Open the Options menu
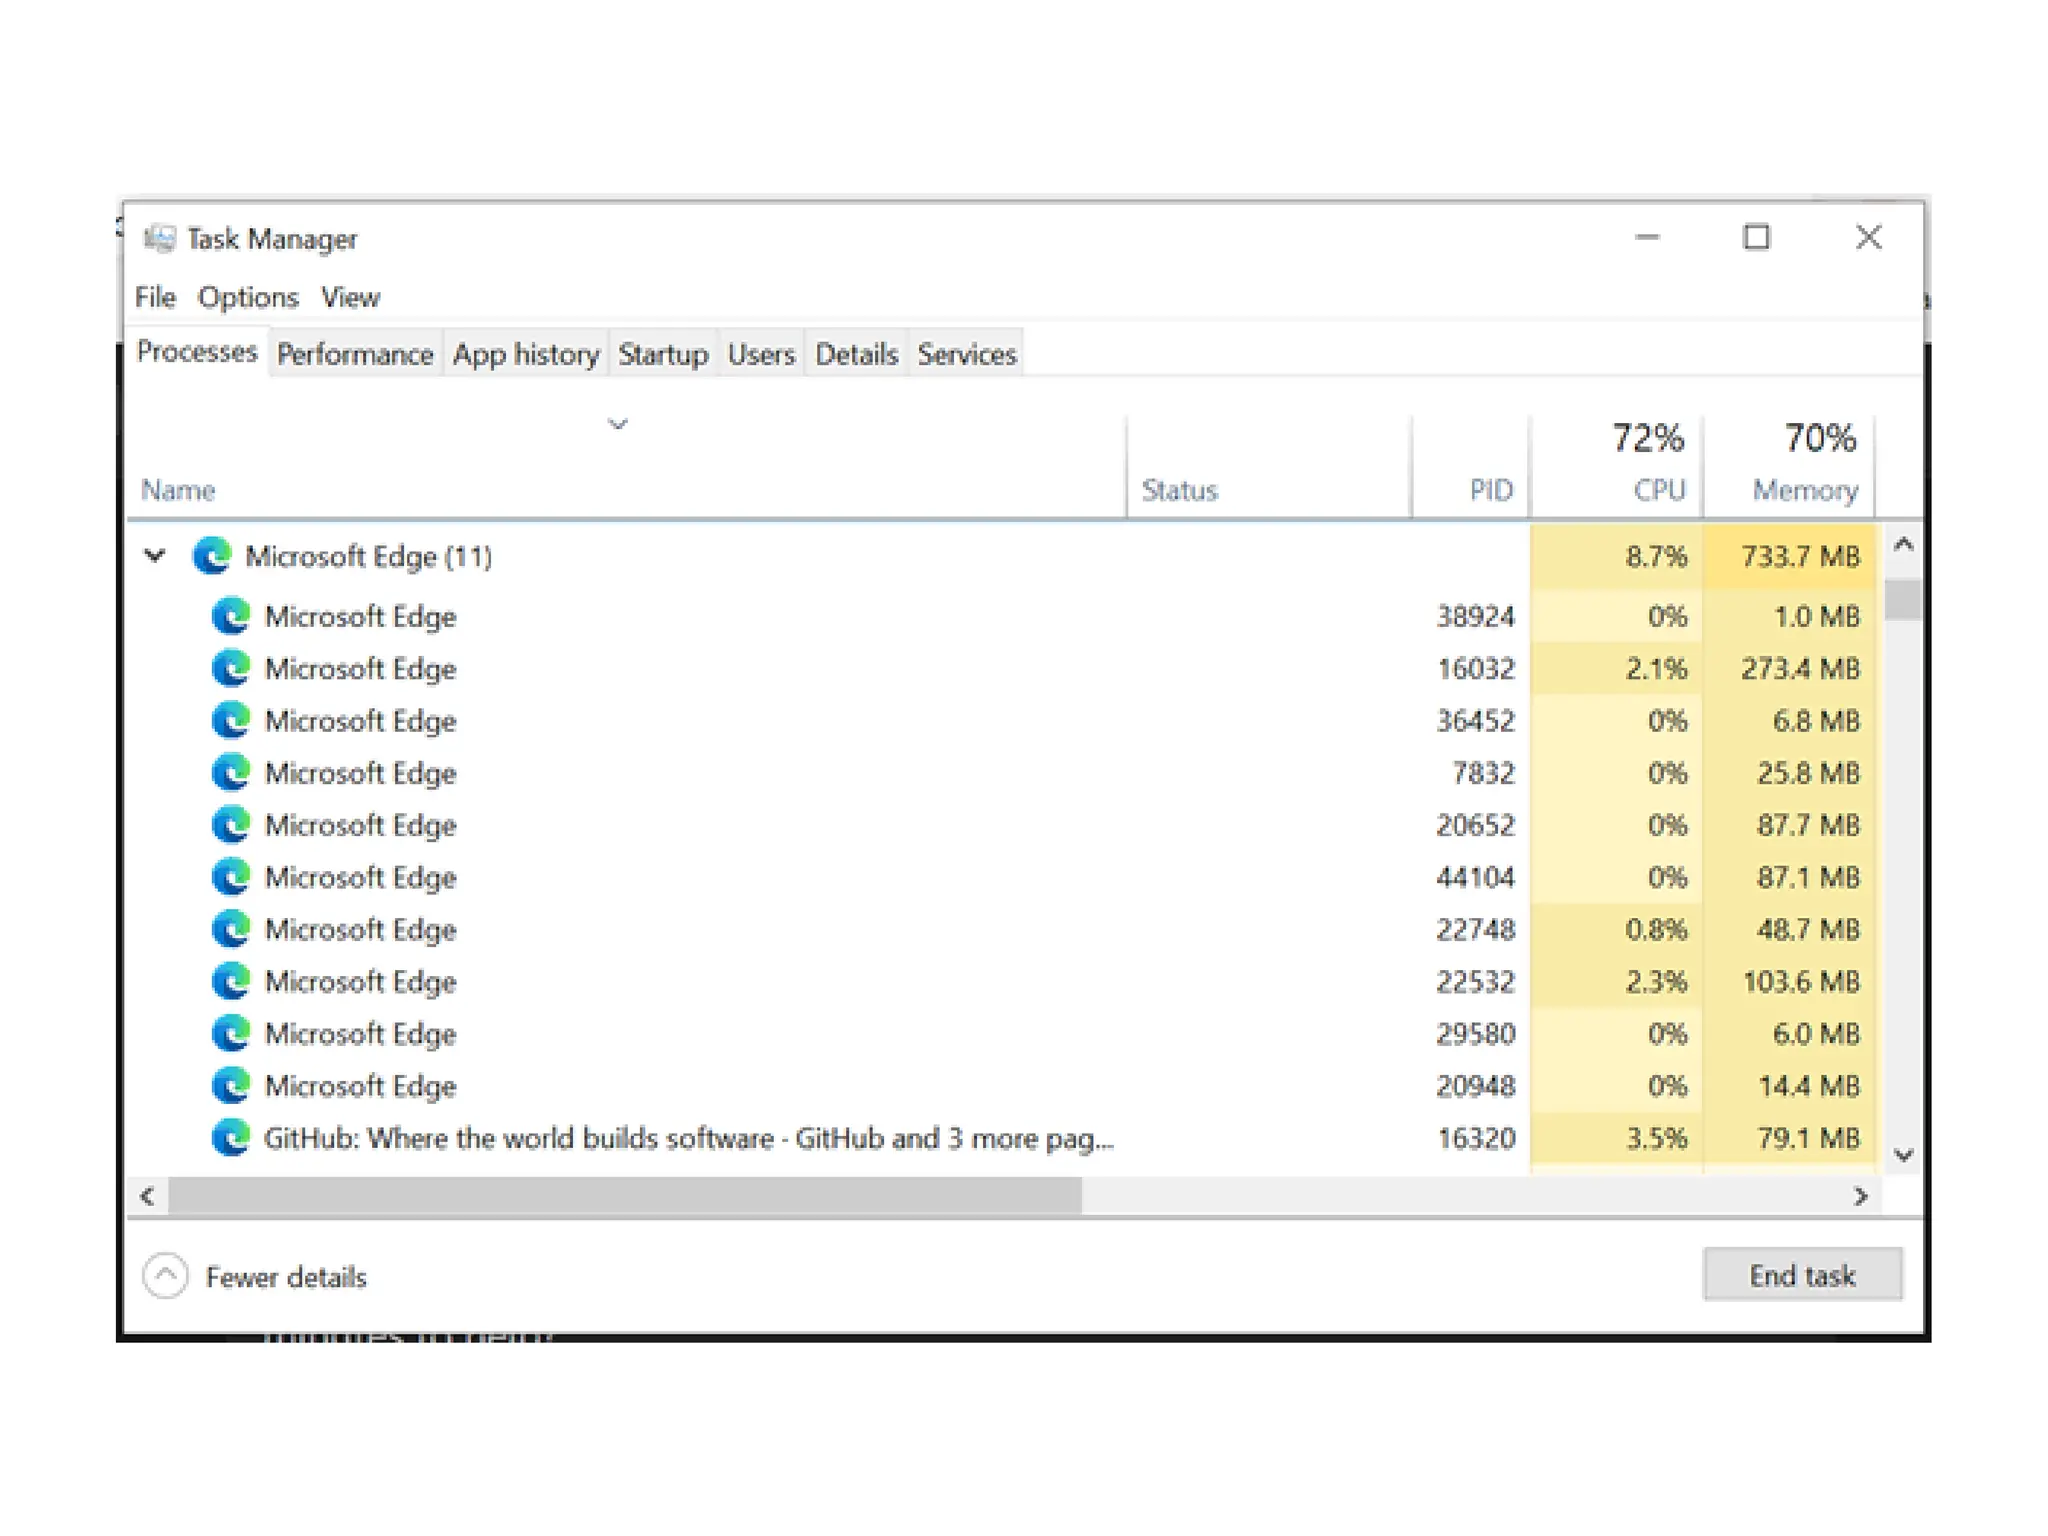2048x1536 pixels. tap(247, 297)
